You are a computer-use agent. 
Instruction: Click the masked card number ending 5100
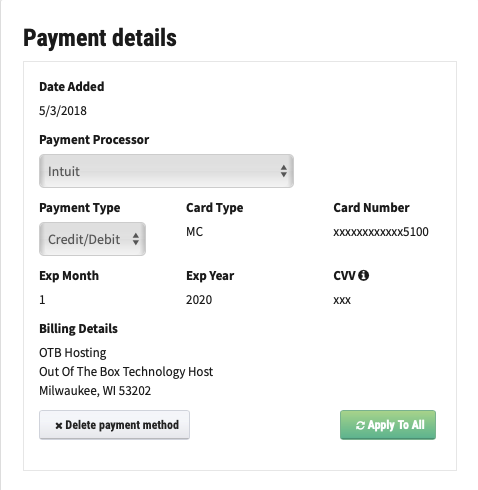381,232
